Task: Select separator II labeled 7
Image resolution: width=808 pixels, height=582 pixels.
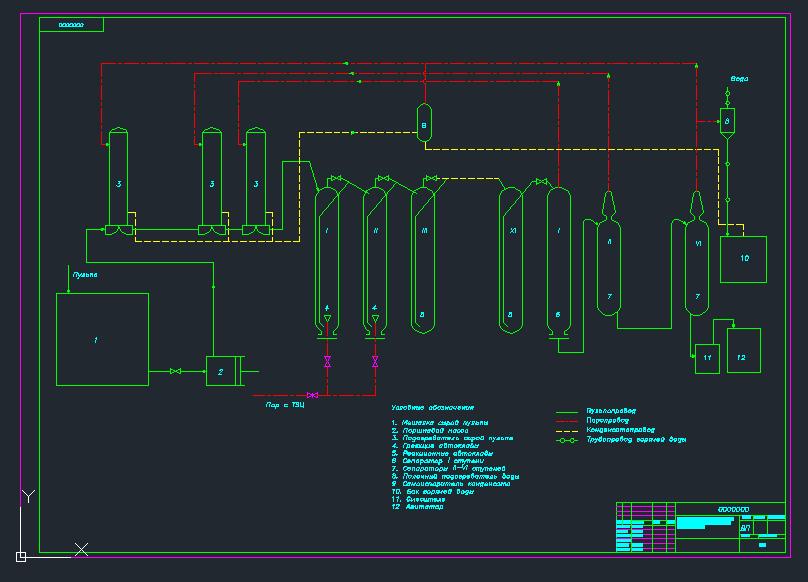Action: pos(609,255)
